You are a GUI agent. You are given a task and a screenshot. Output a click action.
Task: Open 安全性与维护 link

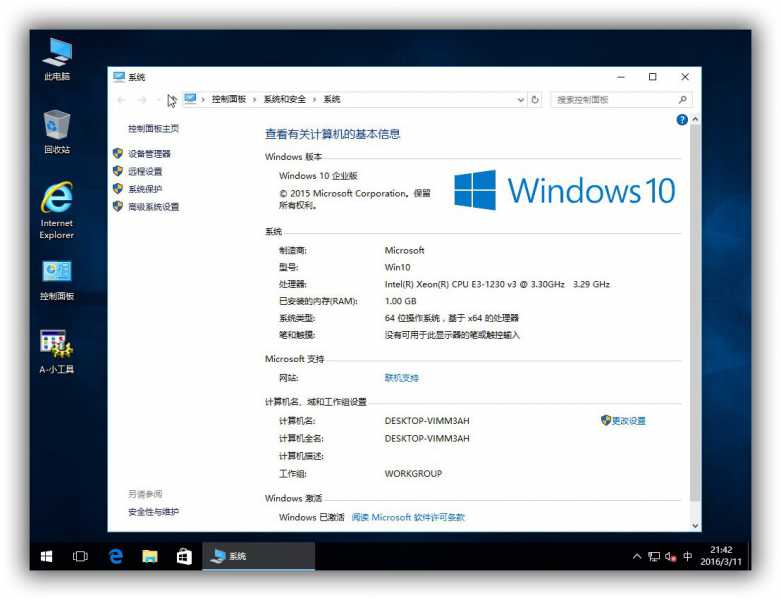pos(153,512)
